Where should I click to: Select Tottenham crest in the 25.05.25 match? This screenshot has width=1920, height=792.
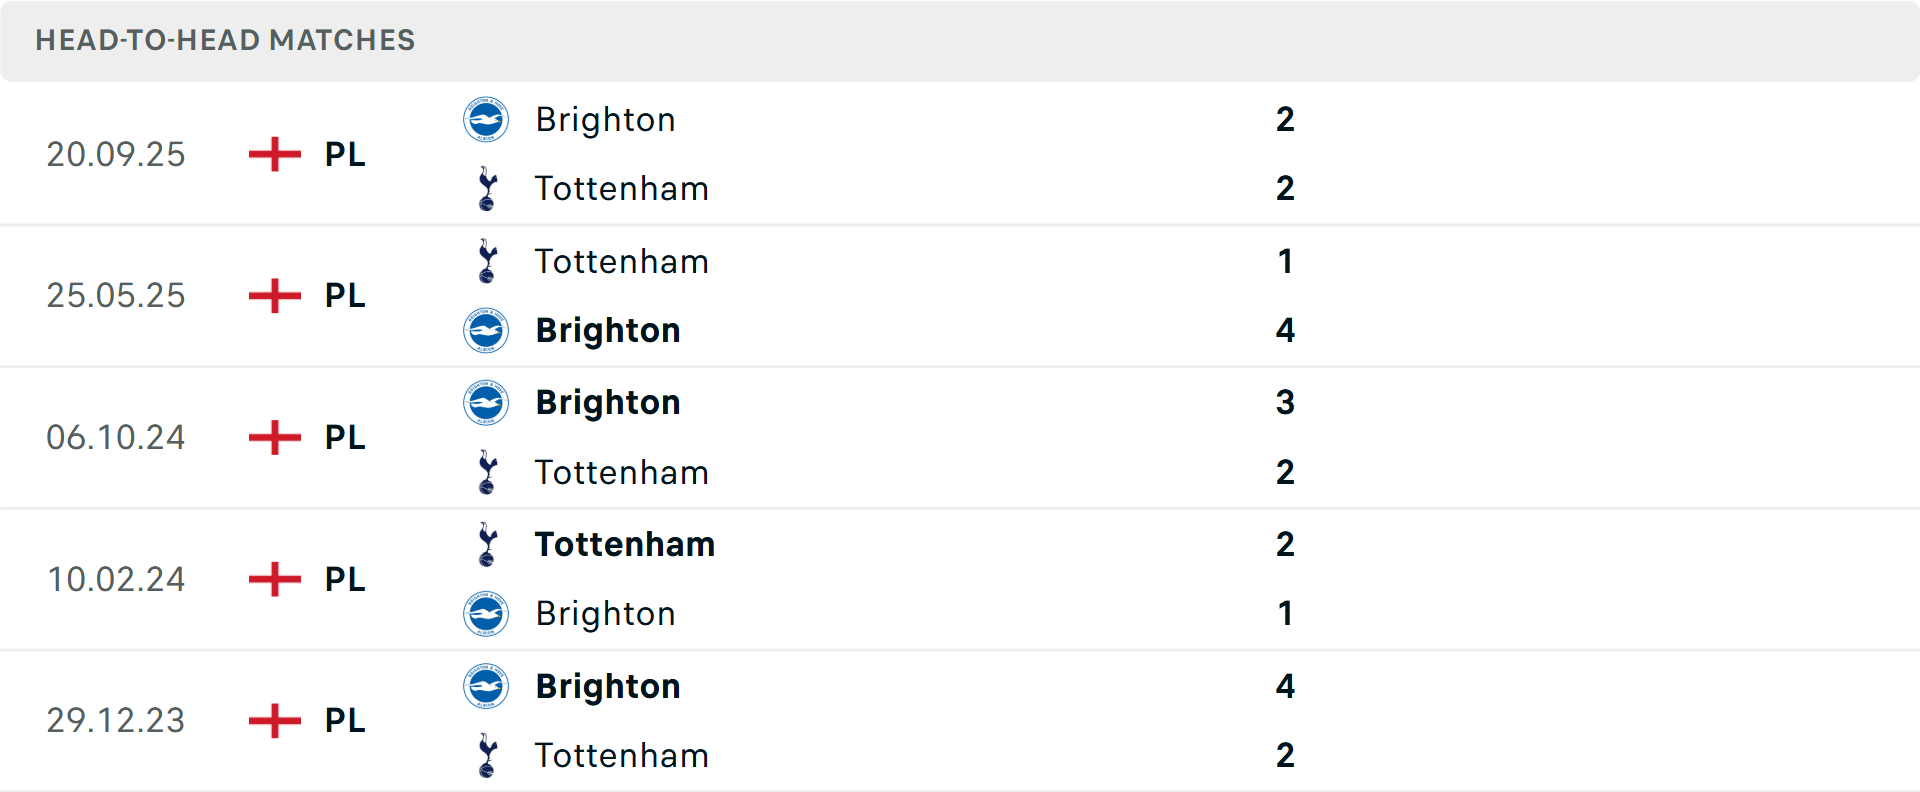[487, 262]
